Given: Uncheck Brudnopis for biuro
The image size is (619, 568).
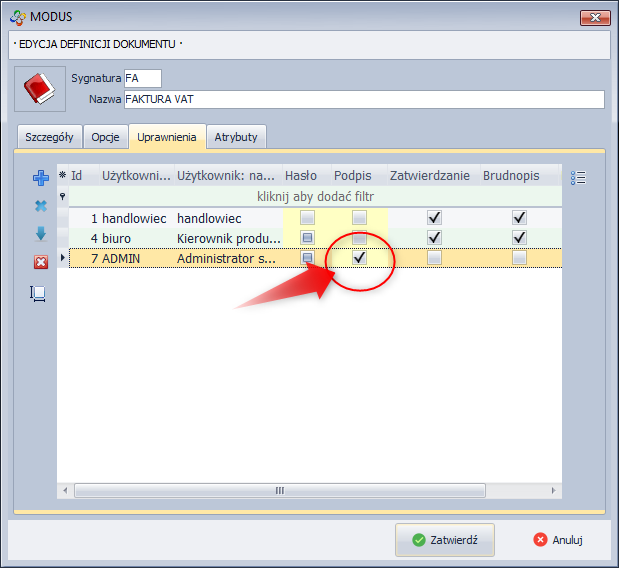Looking at the screenshot, I should (x=519, y=238).
